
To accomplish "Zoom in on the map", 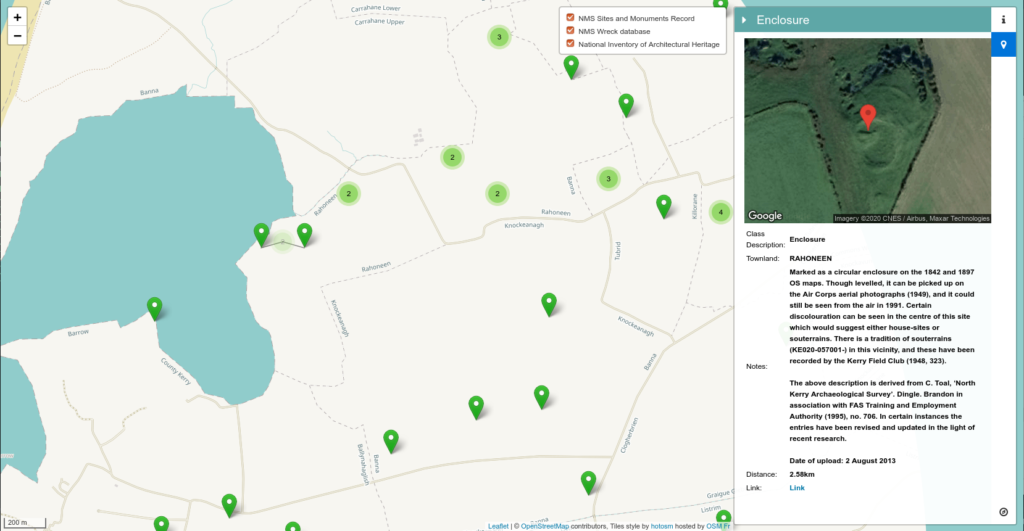I will click(17, 17).
